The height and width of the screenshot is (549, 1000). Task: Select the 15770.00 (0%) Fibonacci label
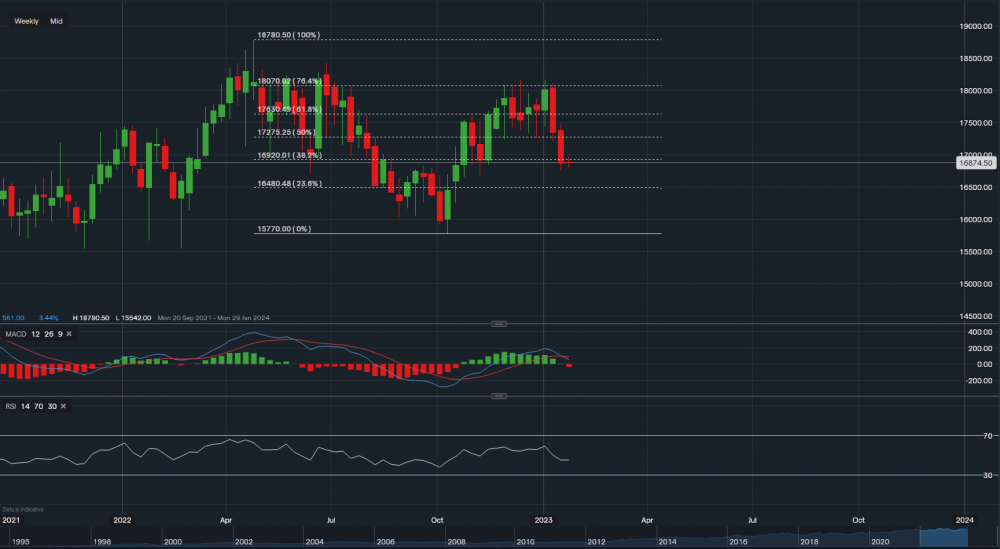point(284,229)
